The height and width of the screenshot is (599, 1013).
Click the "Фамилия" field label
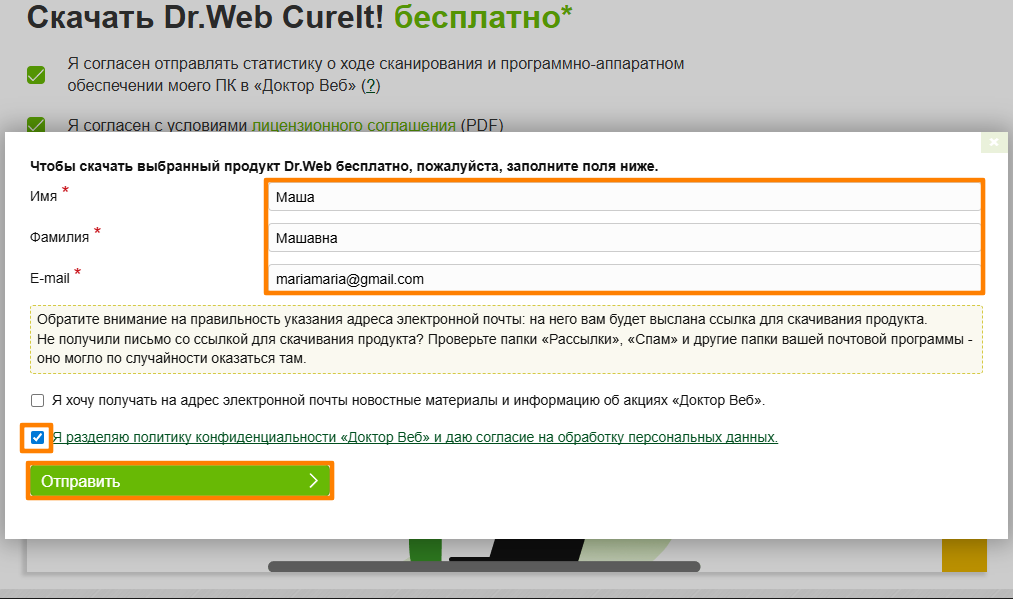[59, 238]
